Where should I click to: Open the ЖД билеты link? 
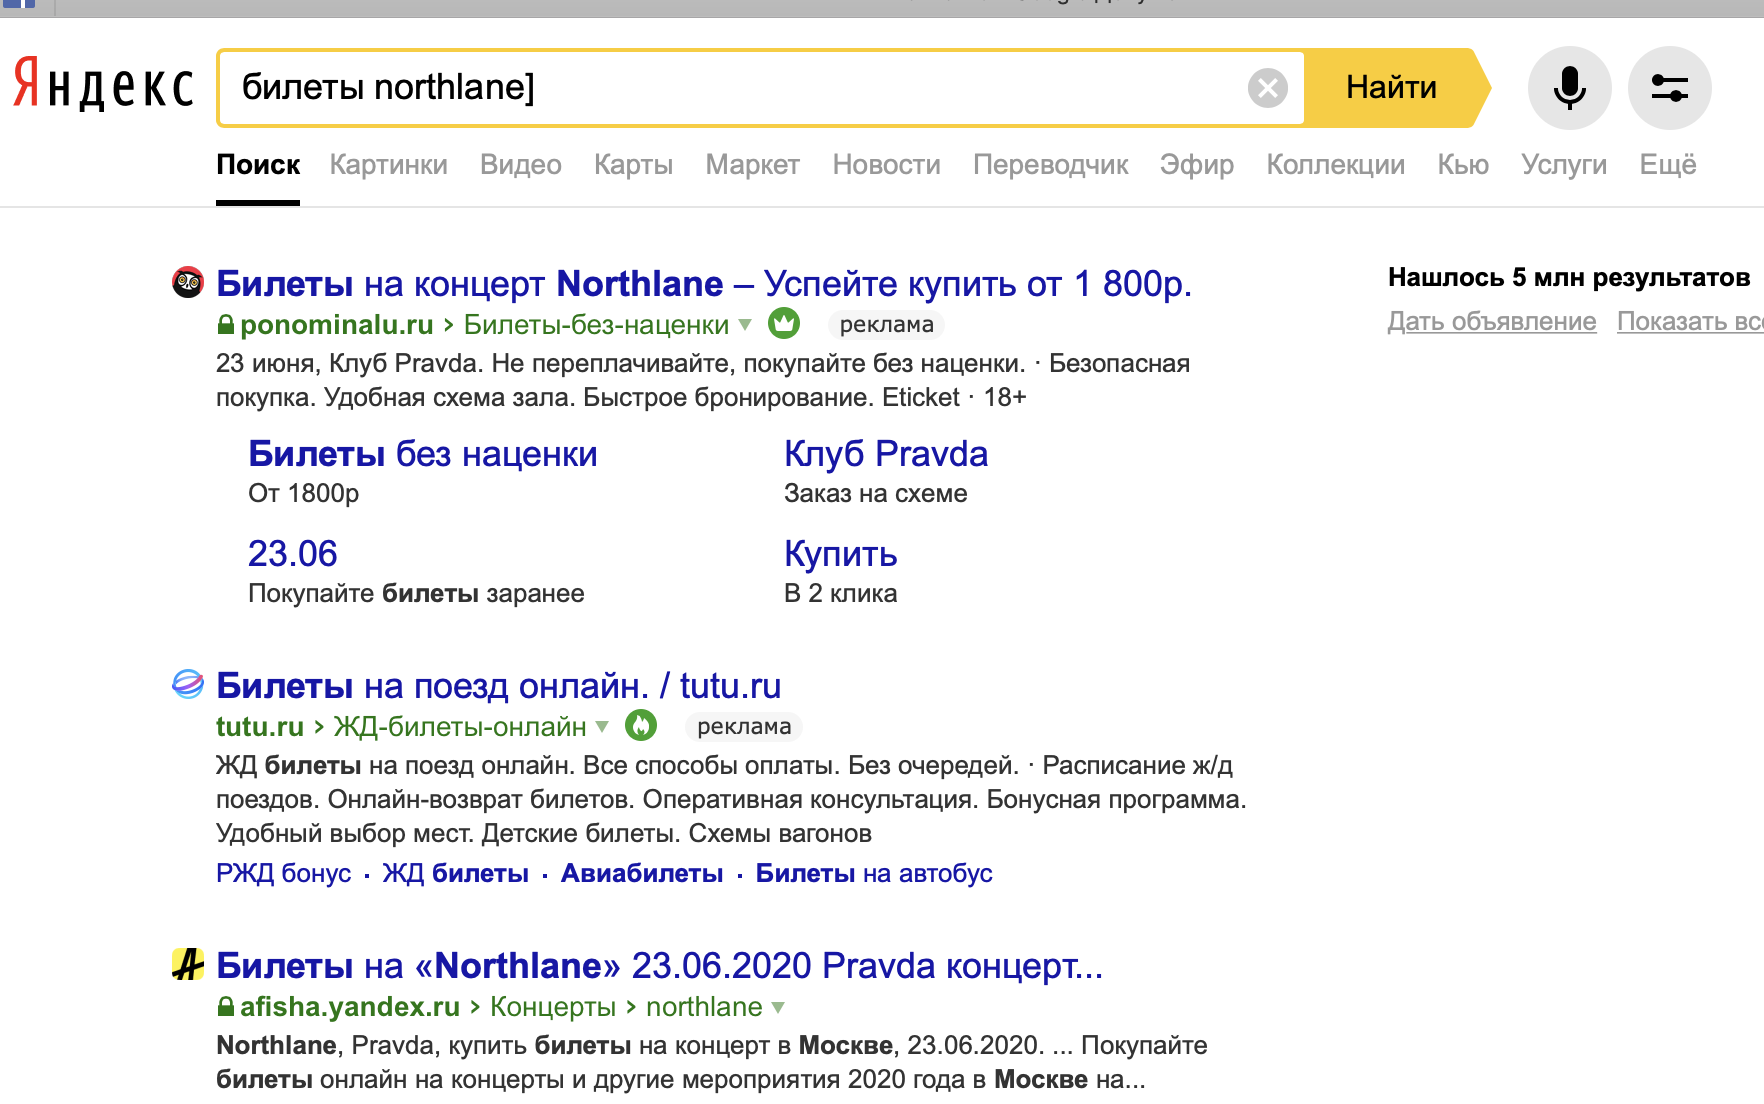coord(456,873)
